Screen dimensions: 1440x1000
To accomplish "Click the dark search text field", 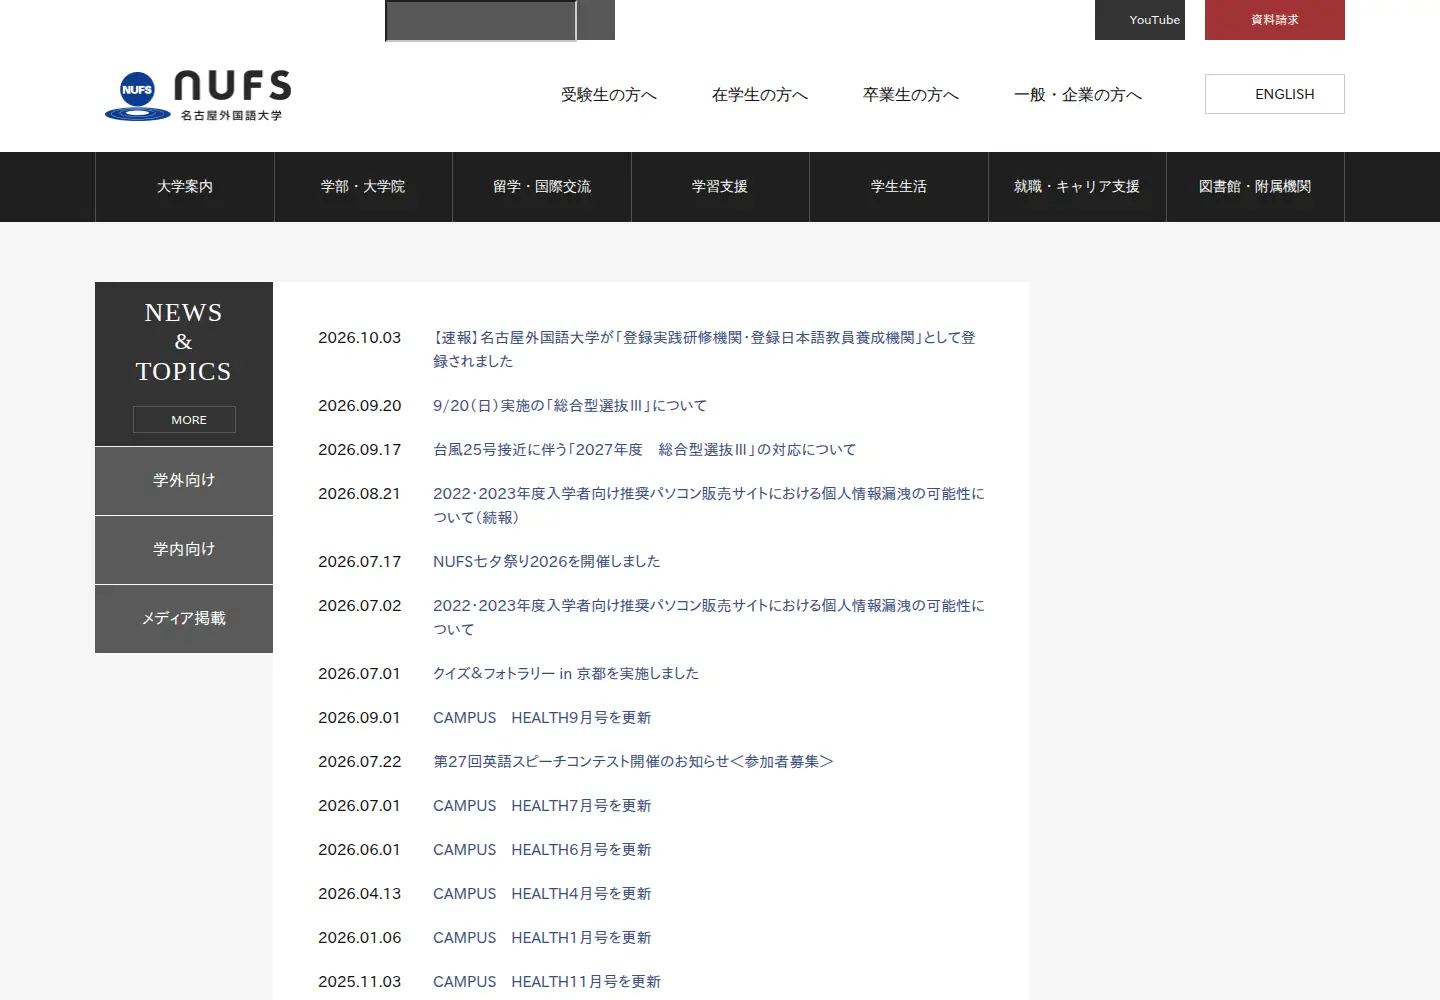I will tap(481, 21).
